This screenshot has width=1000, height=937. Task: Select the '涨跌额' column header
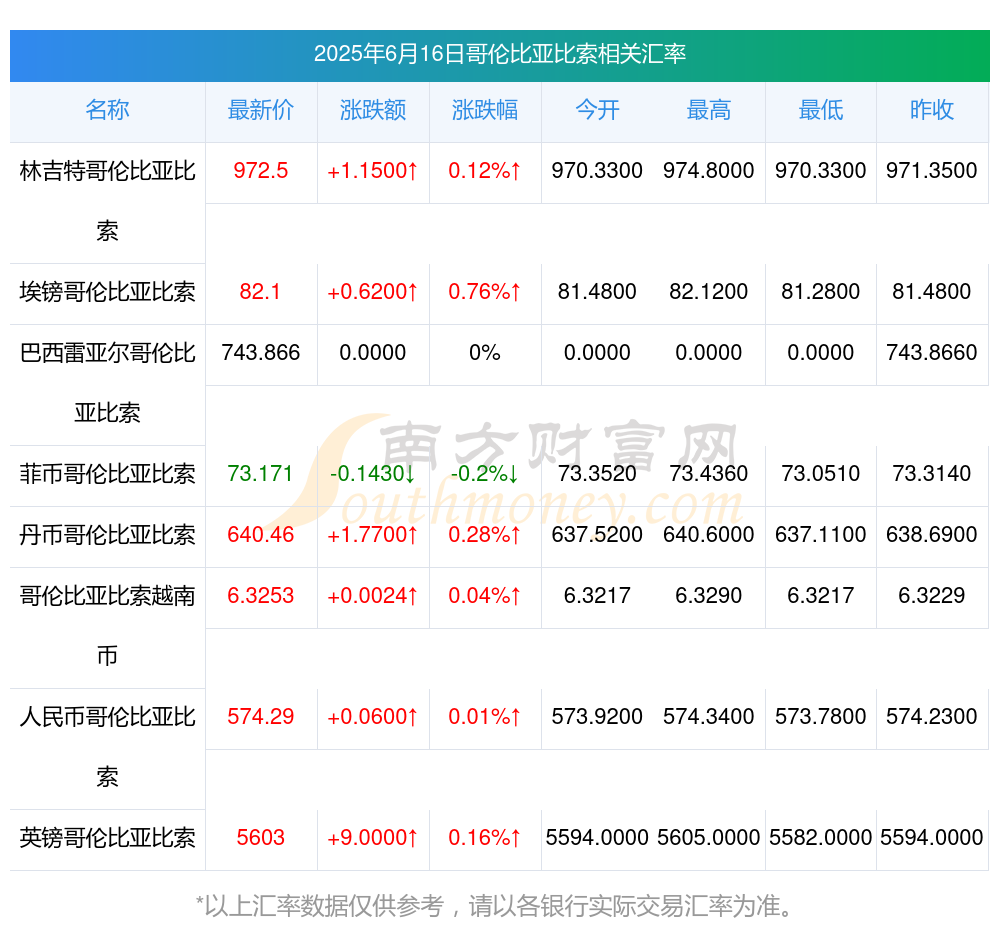[372, 110]
